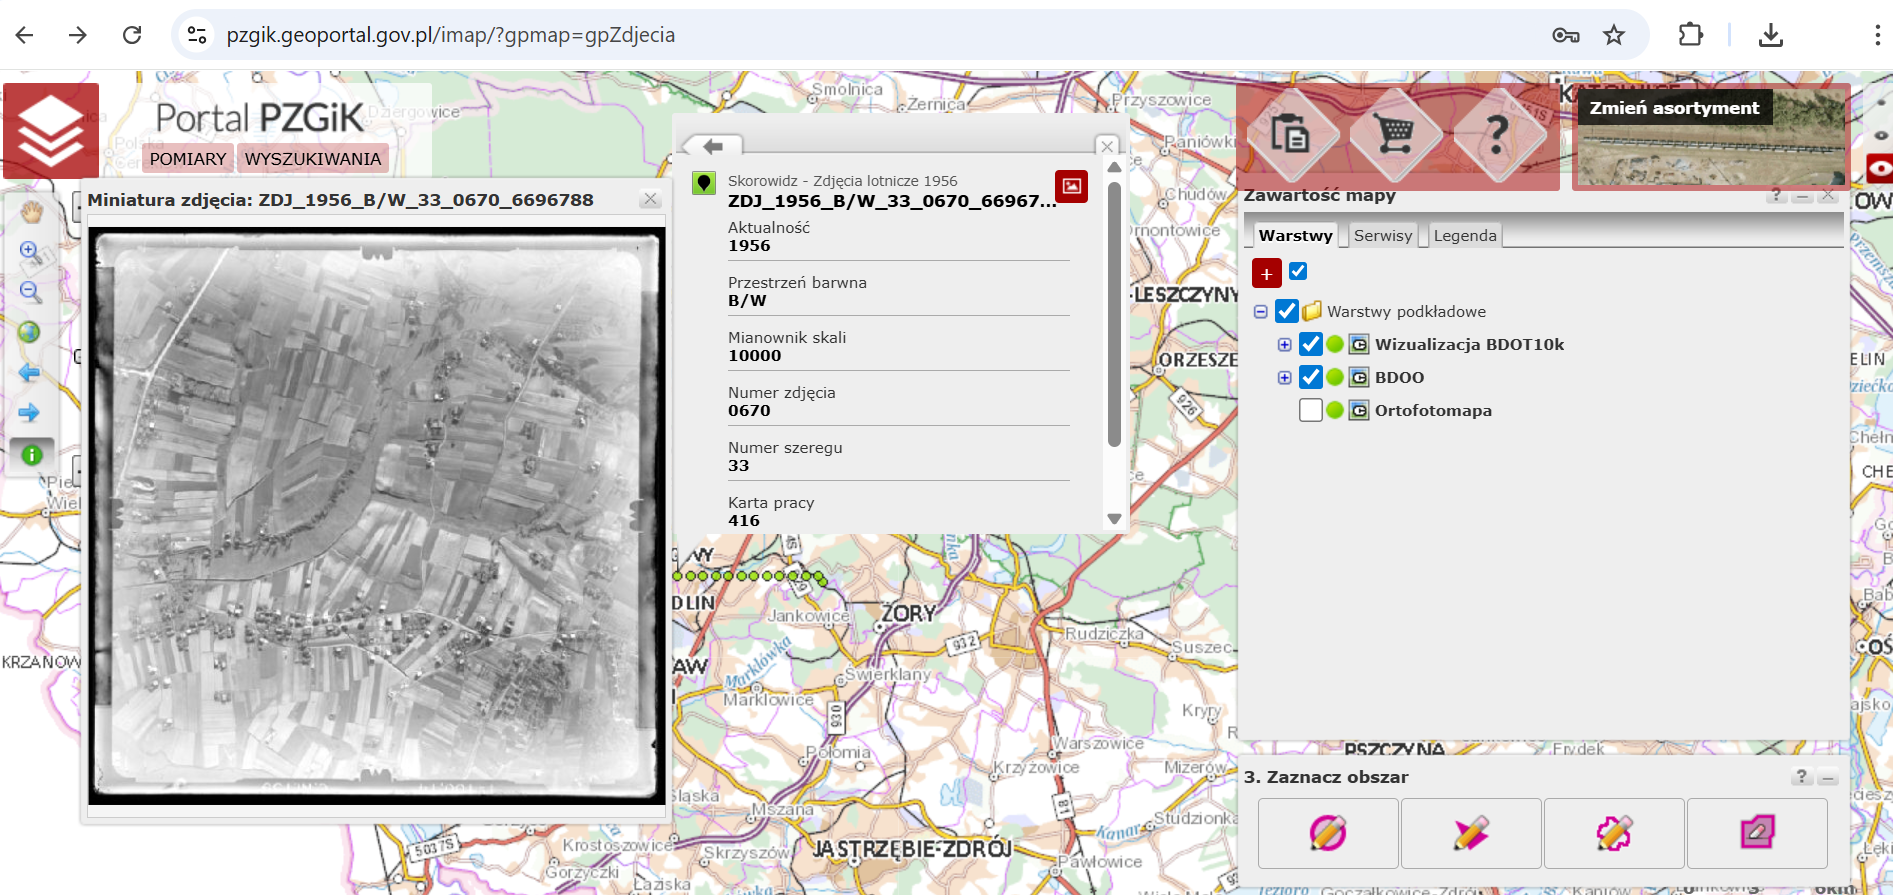Enable the Ortofotomapa layer checkbox
The height and width of the screenshot is (895, 1893).
pyautogui.click(x=1310, y=410)
